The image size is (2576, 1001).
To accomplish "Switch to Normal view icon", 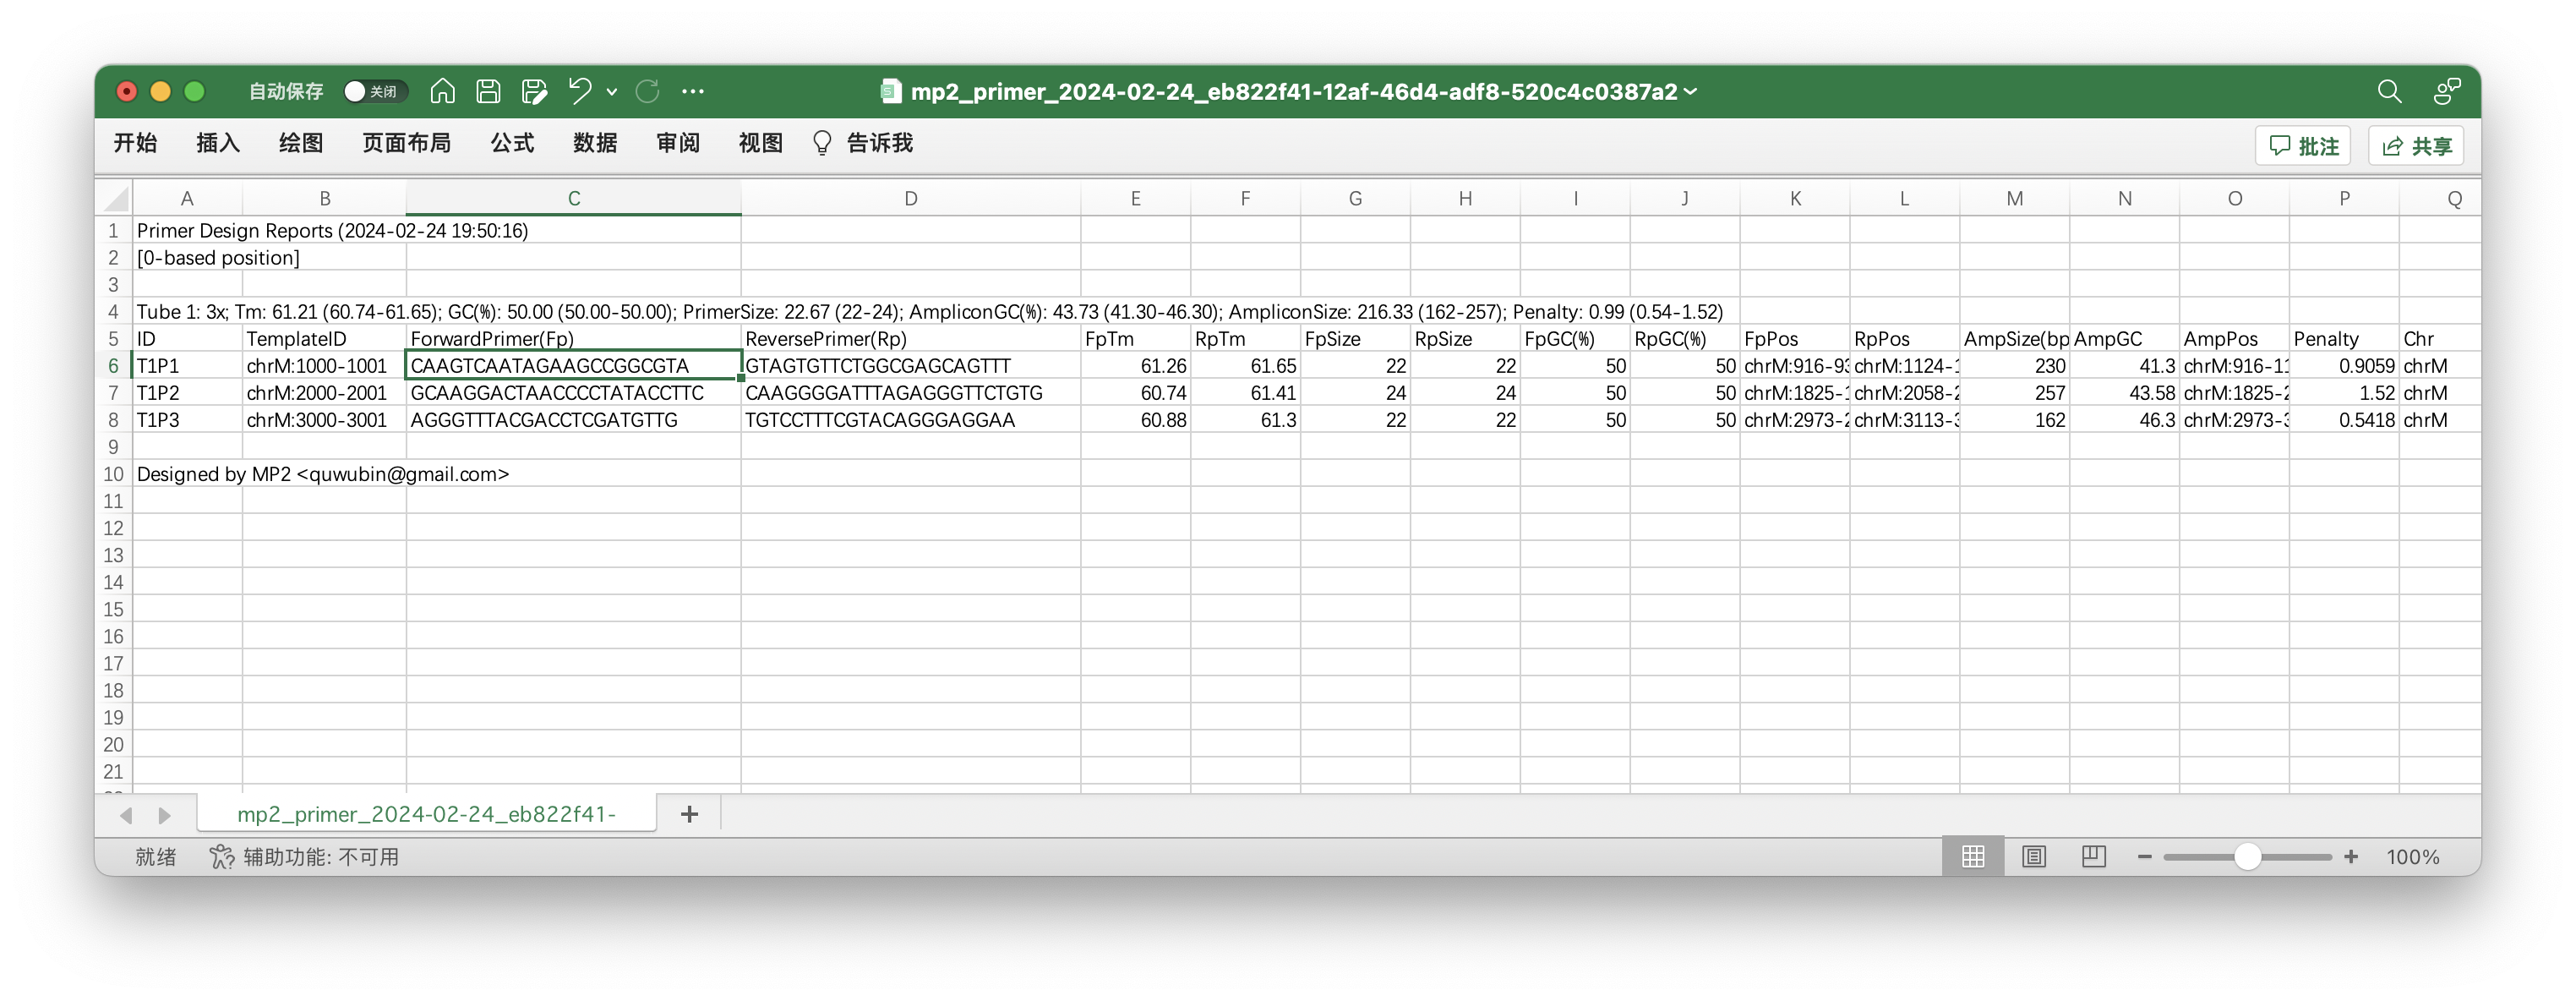I will (1972, 856).
